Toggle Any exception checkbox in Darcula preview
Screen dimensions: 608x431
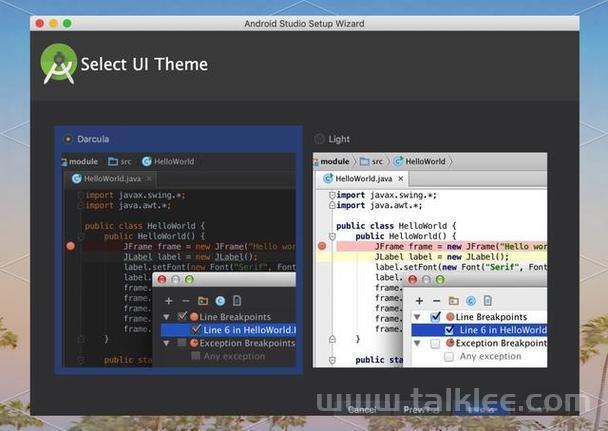196,356
